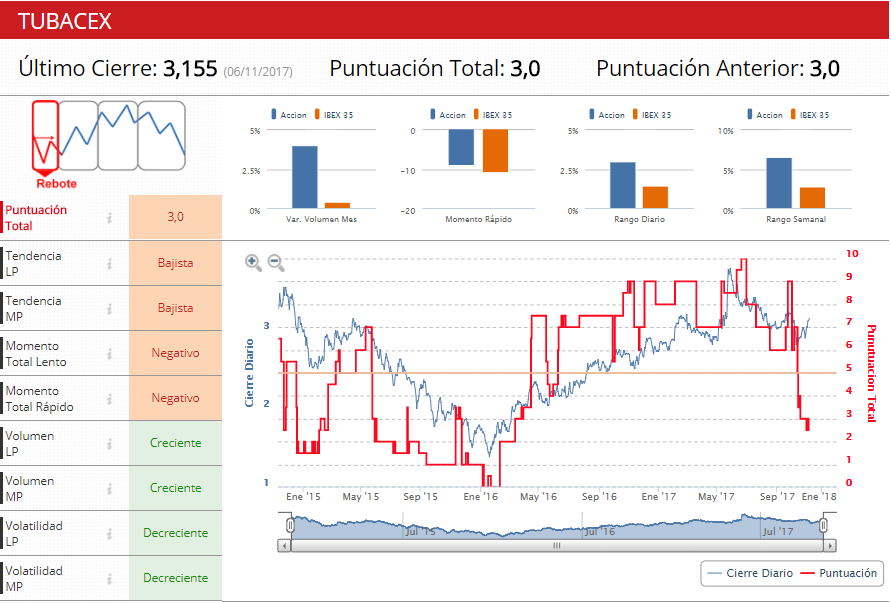
Task: Click the Puntuacion Total red axis title
Action: pyautogui.click(x=871, y=373)
